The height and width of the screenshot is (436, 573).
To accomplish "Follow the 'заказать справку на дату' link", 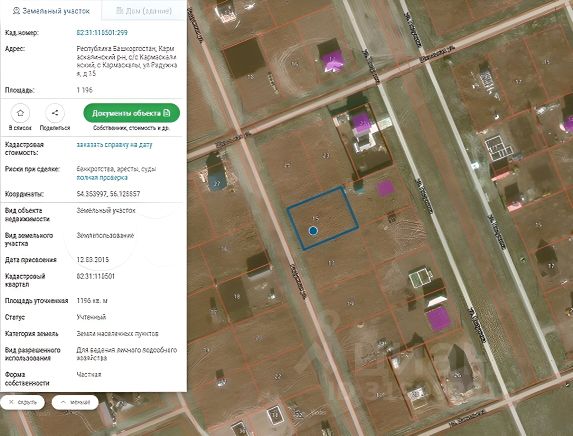I will click(x=114, y=145).
